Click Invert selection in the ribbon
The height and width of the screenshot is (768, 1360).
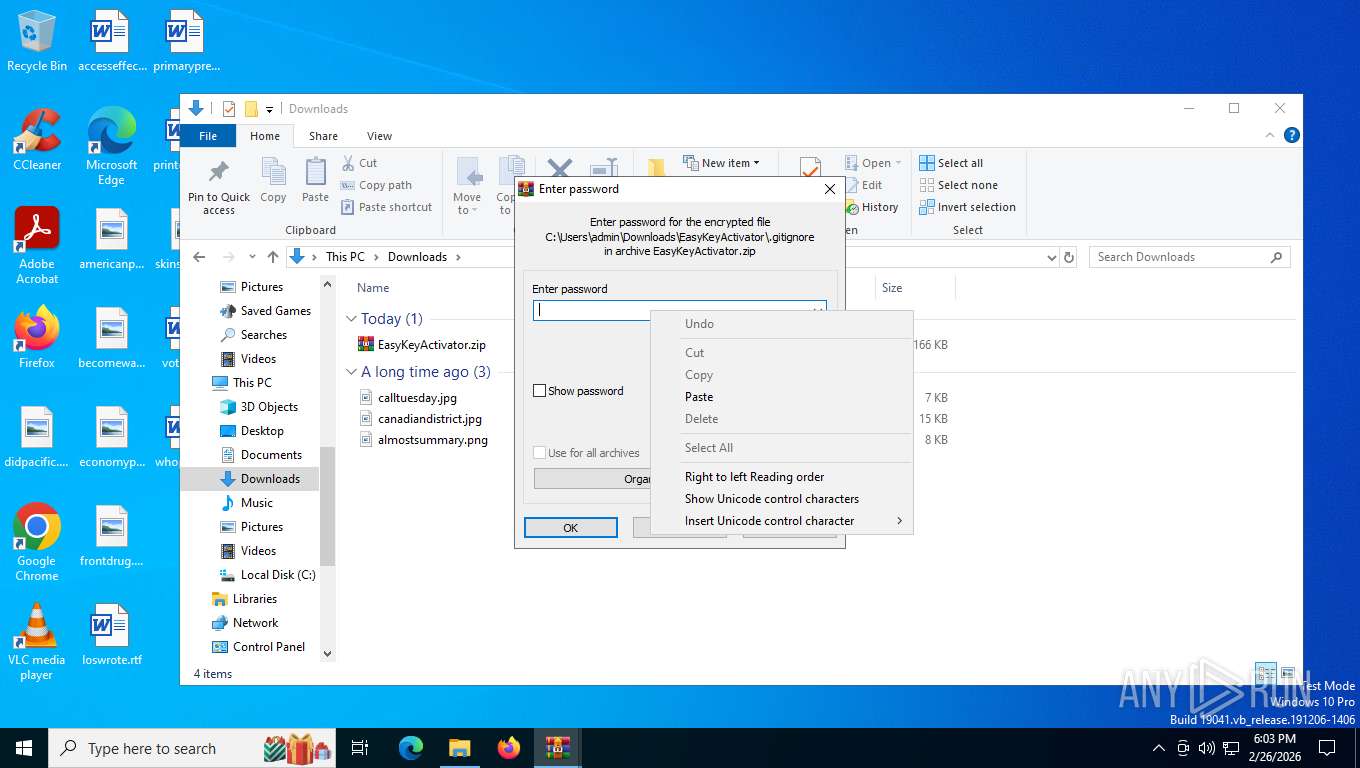coord(967,207)
